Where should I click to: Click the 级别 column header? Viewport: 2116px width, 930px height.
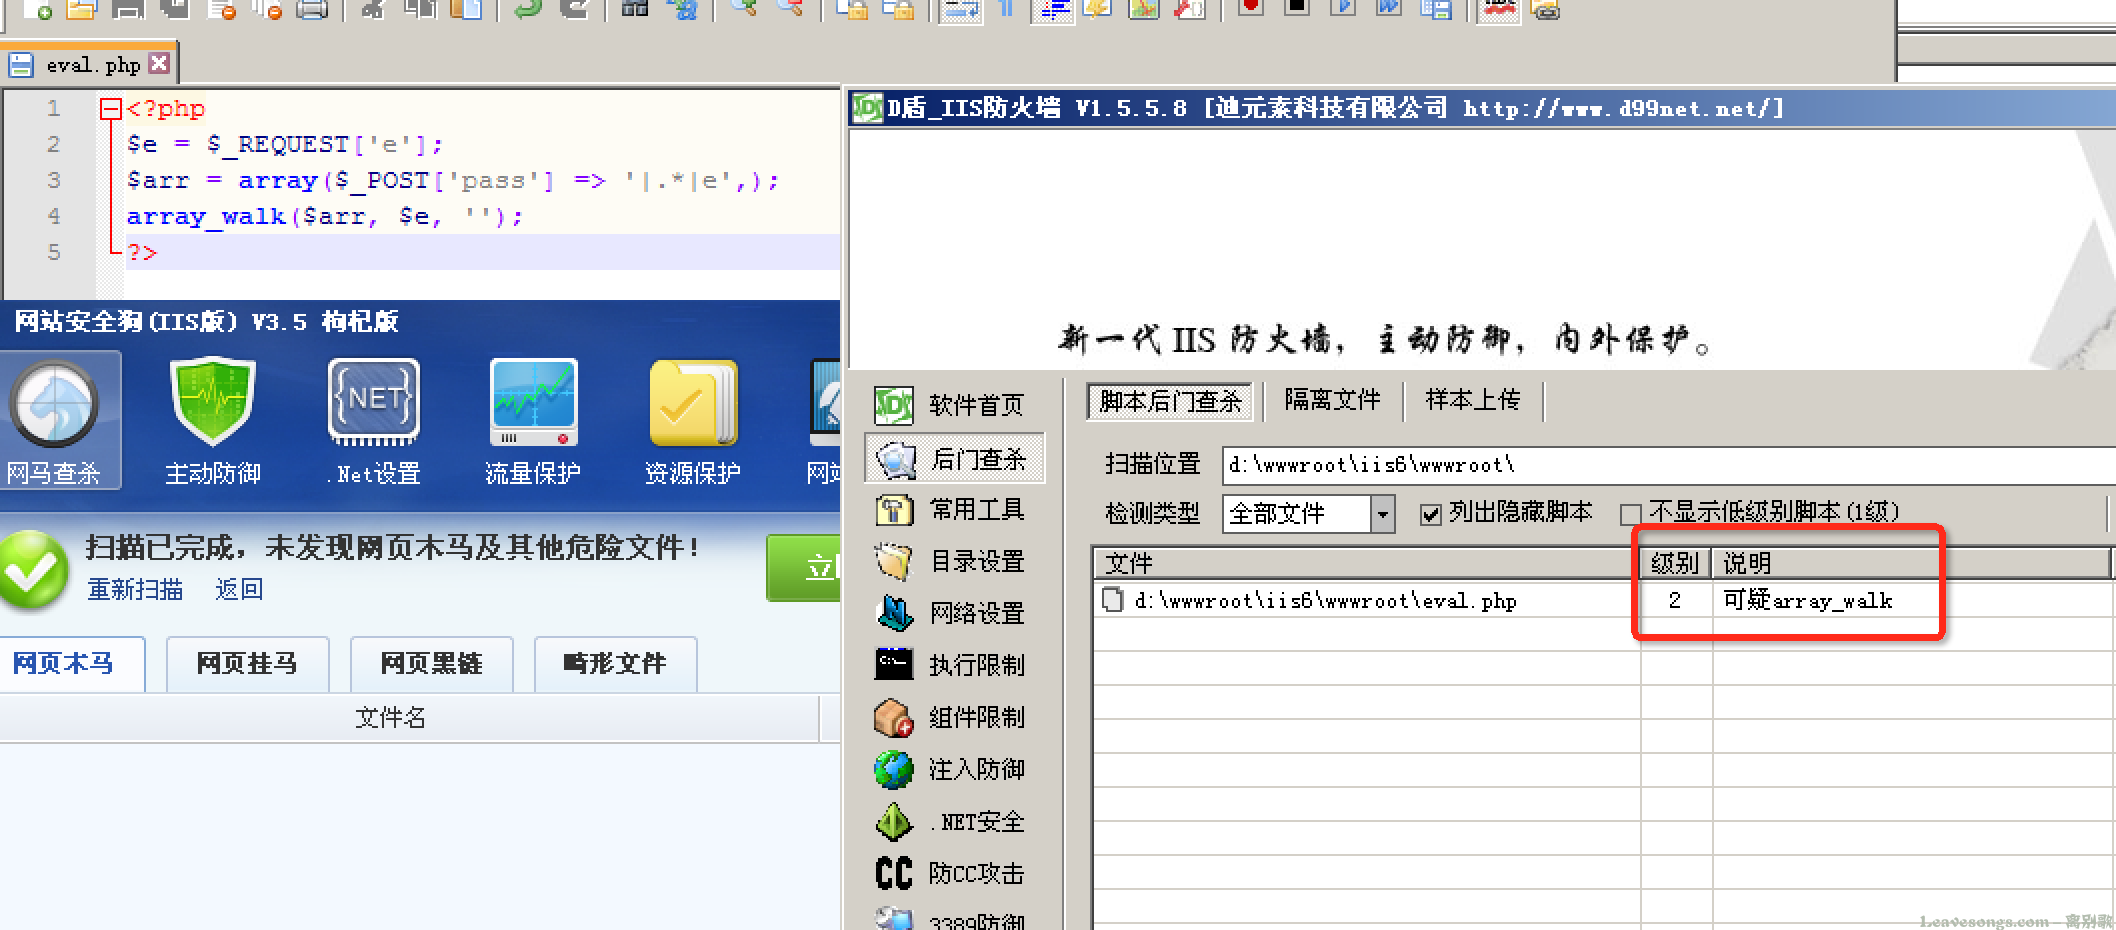[1676, 563]
